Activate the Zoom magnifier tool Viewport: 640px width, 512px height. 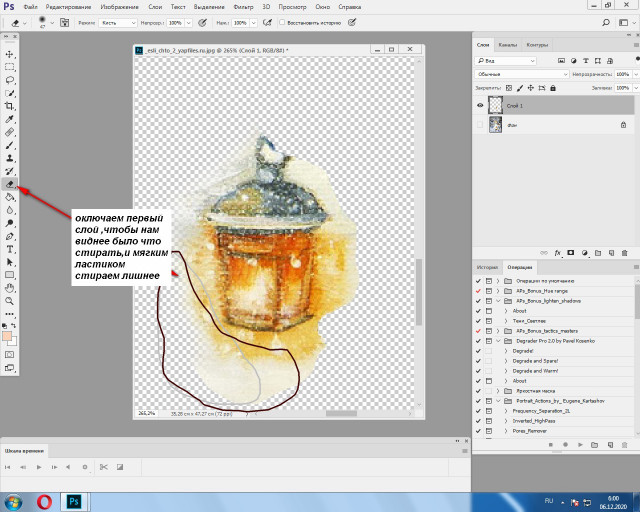pyautogui.click(x=10, y=300)
